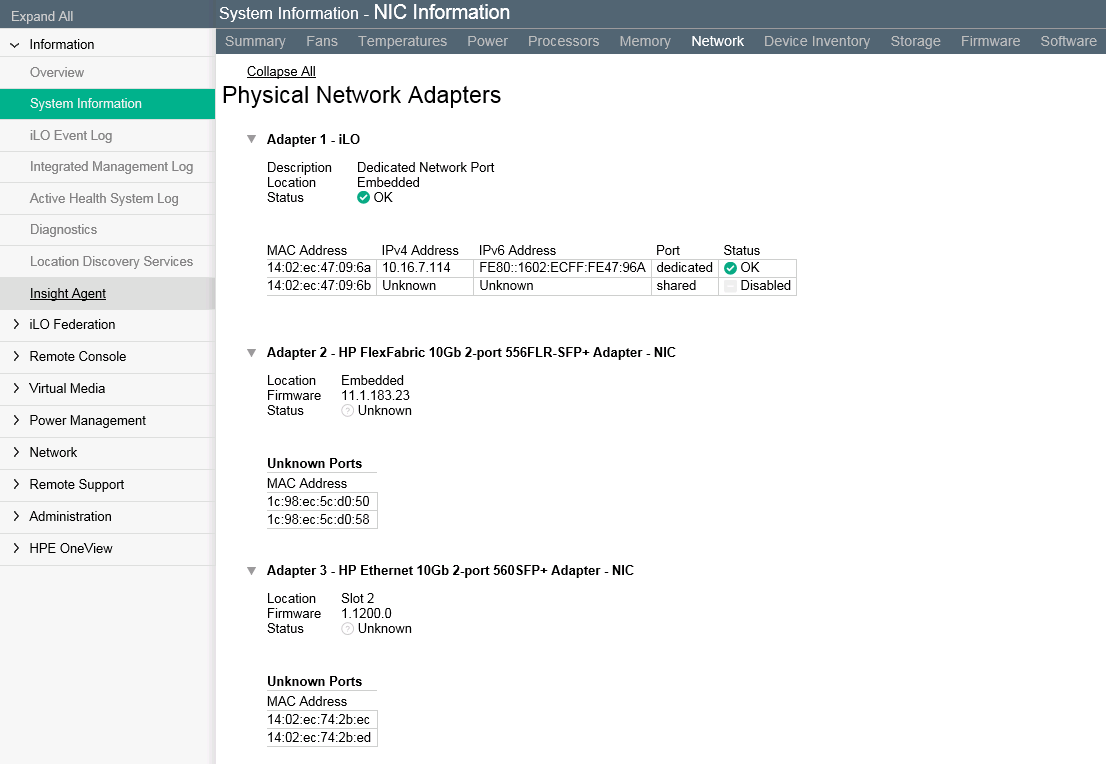
Task: Click MAC address 14:02:ec:47:09:6a
Action: point(319,268)
